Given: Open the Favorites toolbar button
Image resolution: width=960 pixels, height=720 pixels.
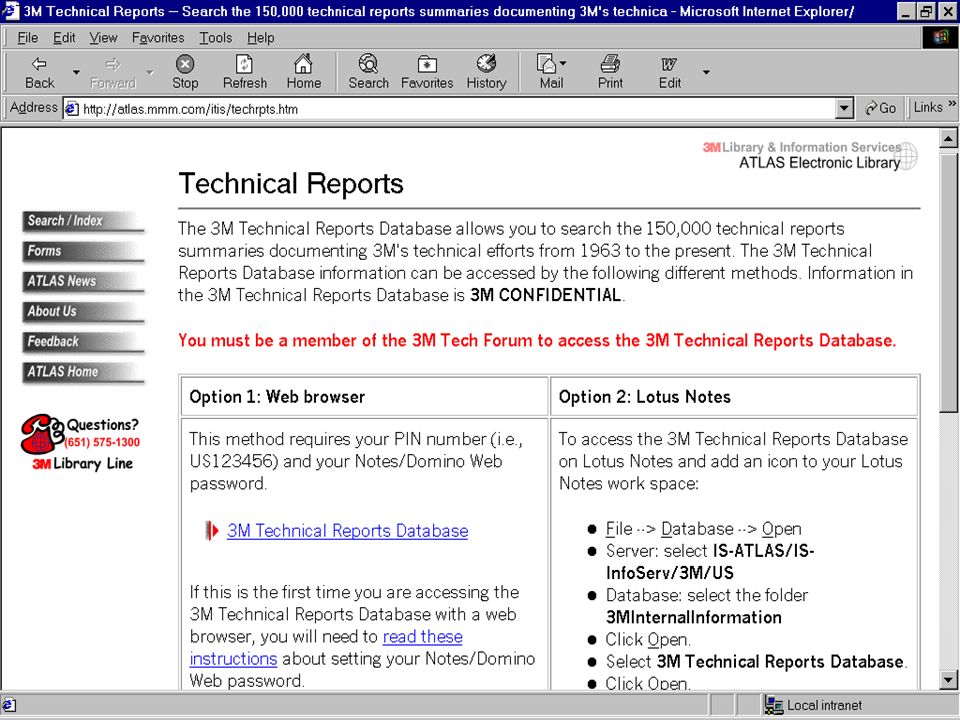Looking at the screenshot, I should (427, 72).
